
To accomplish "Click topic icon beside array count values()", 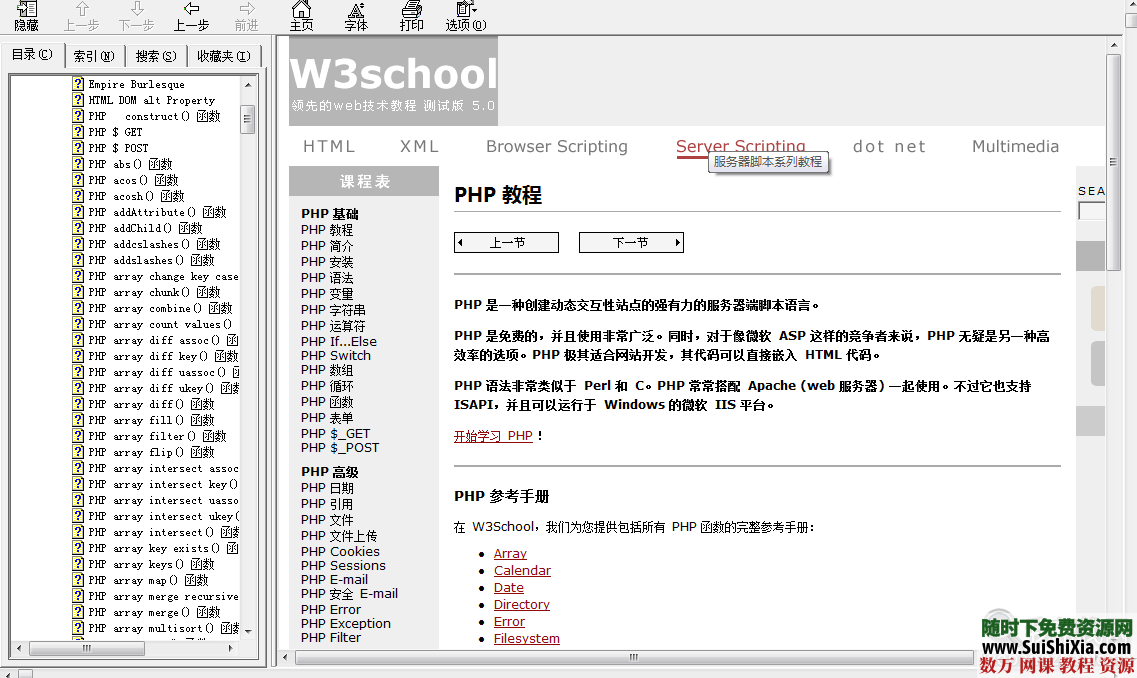I will (x=78, y=324).
